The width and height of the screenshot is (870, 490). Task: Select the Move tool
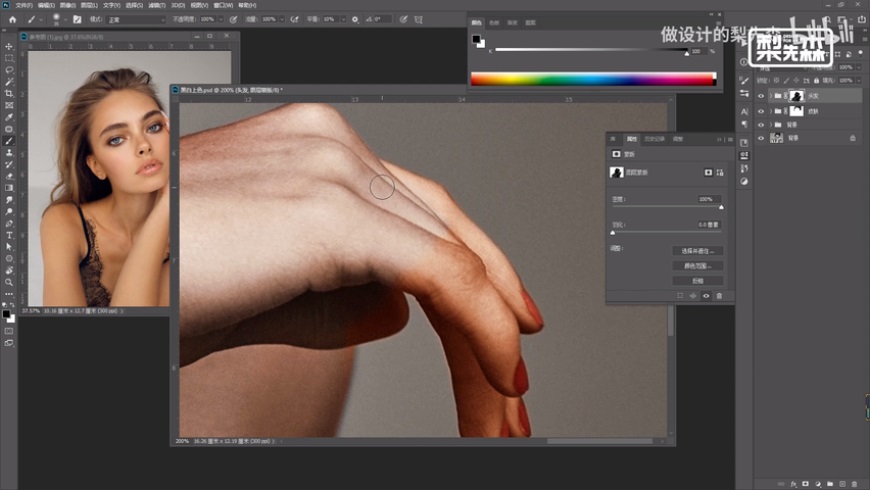tap(9, 46)
